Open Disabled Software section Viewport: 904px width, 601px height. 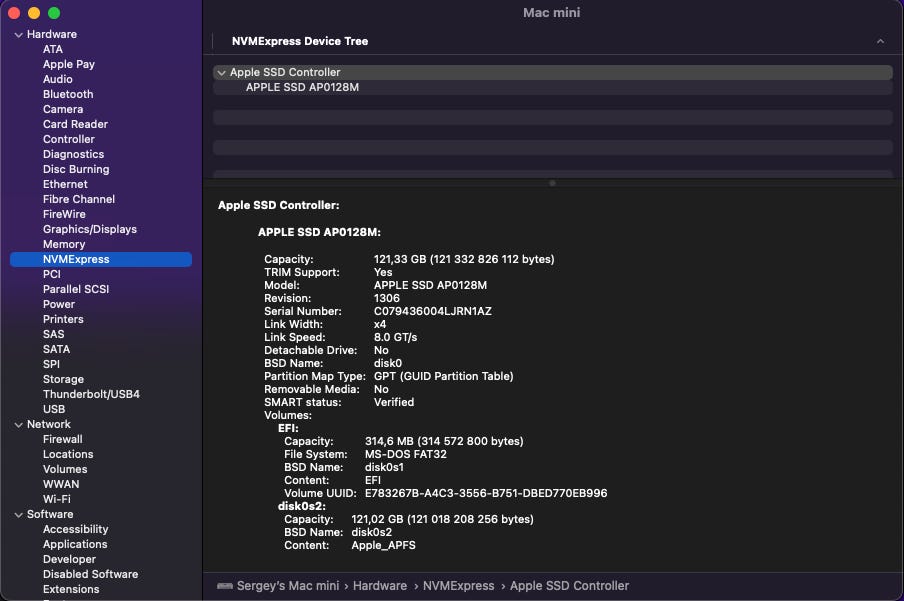click(x=91, y=574)
